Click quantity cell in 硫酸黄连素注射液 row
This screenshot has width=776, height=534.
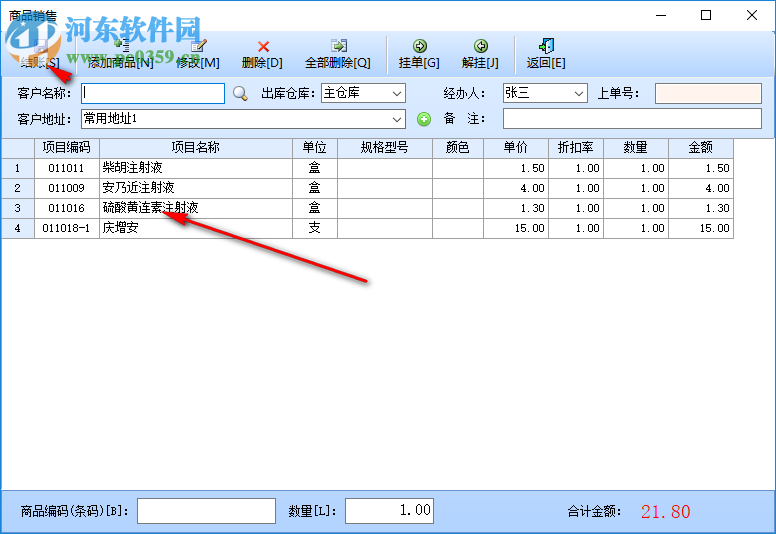tap(636, 208)
